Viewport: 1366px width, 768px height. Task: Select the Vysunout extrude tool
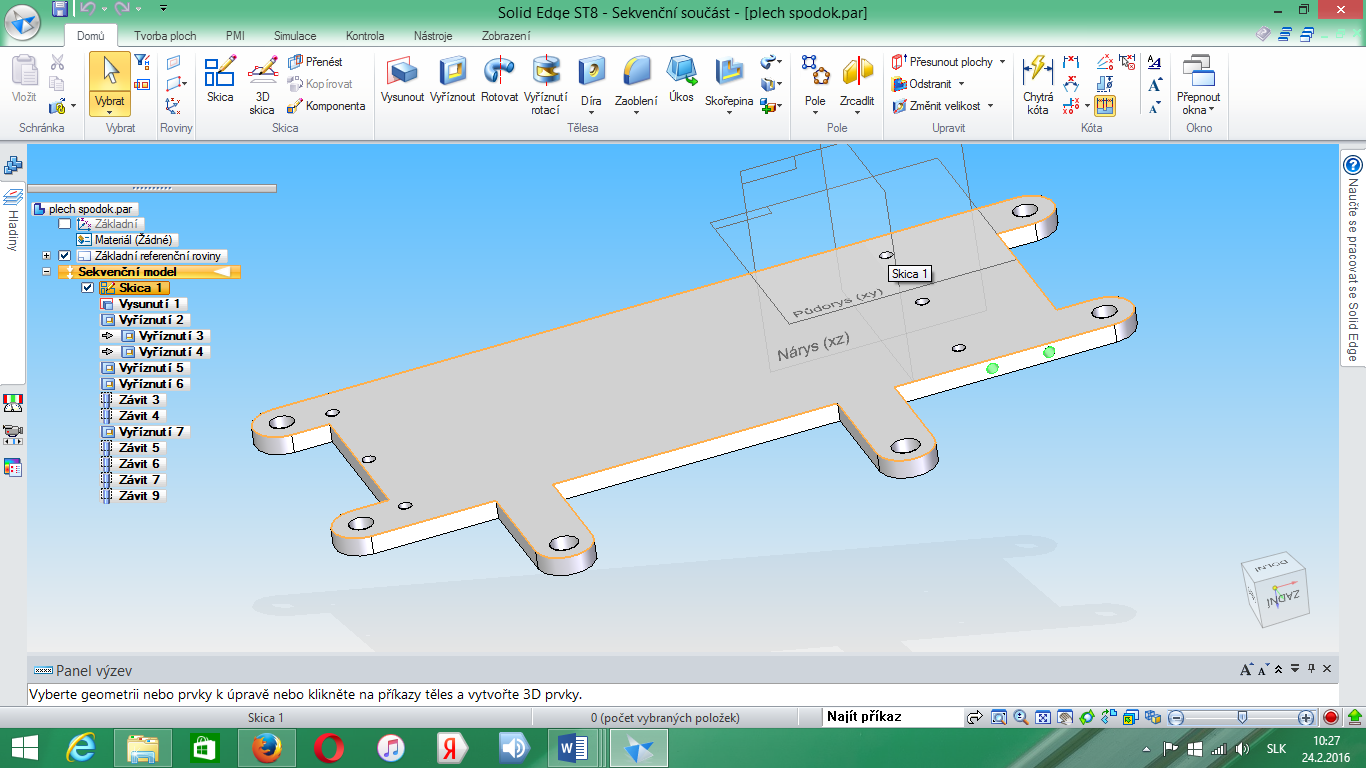pos(402,80)
